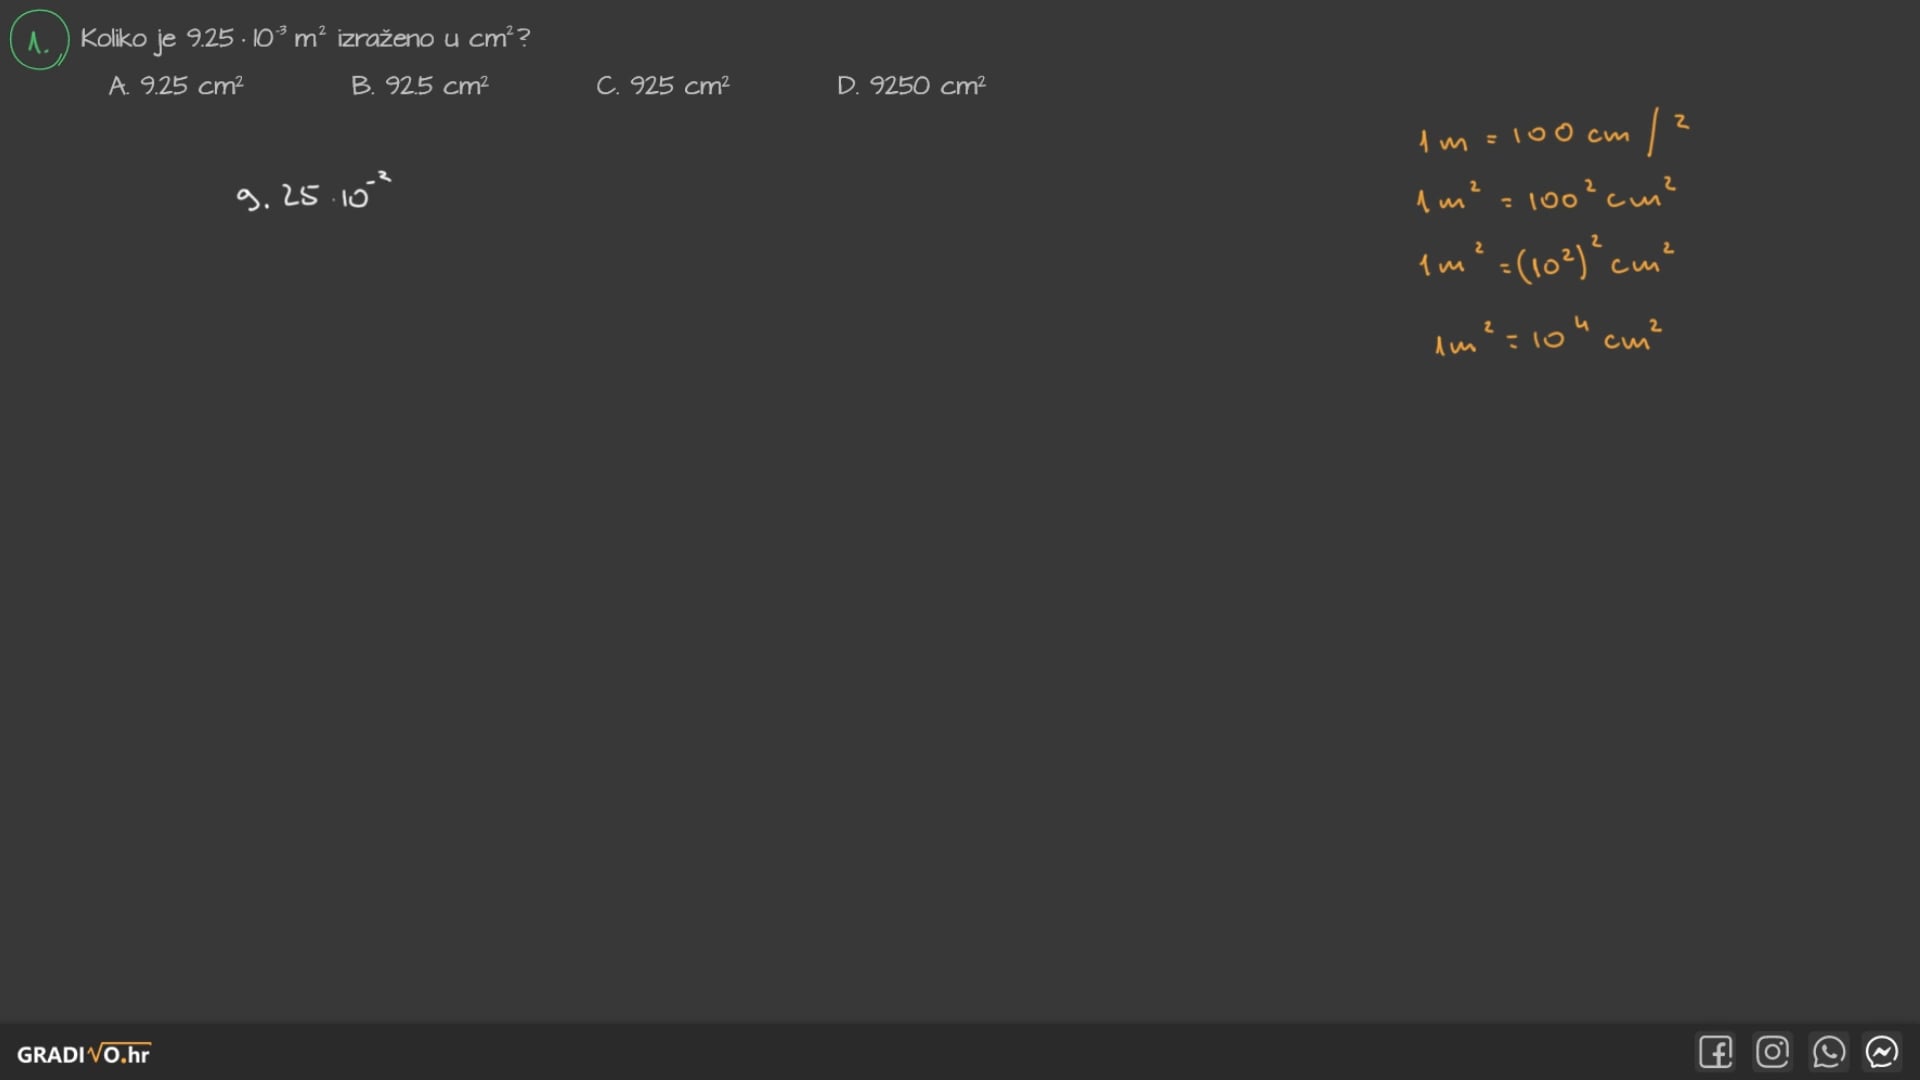Screen dimensions: 1920x1080
Task: Click the question mark ending the question
Action: point(524,38)
